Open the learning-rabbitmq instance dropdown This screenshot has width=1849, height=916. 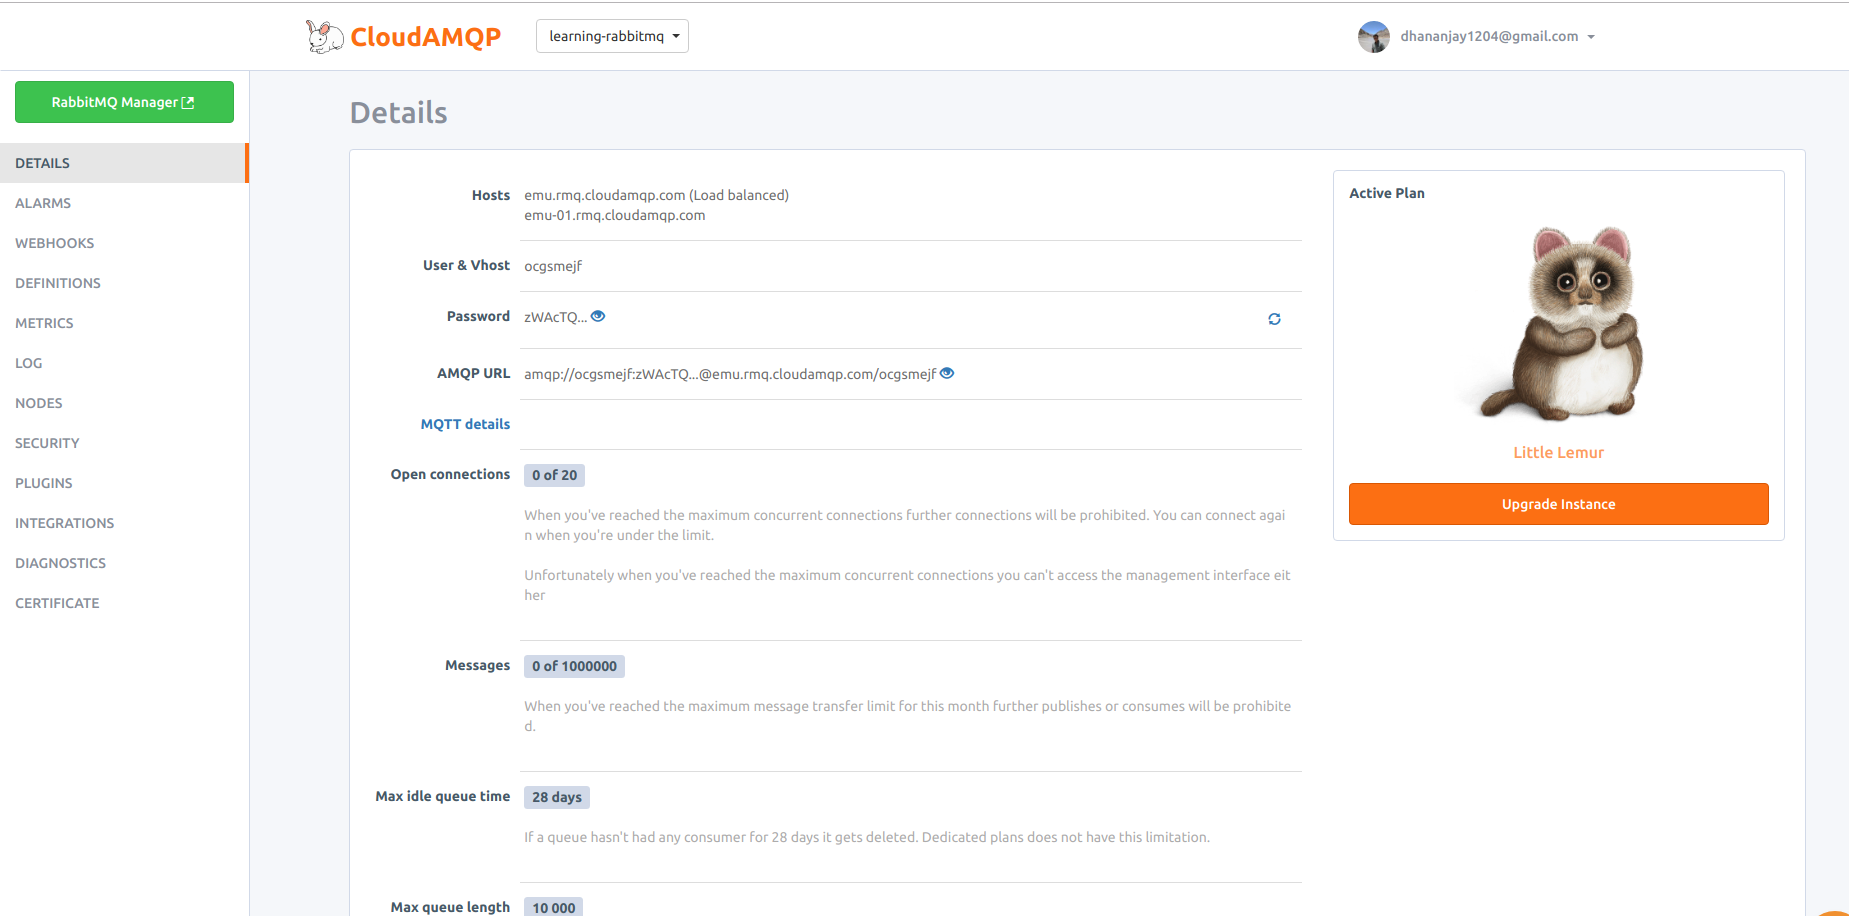[612, 36]
